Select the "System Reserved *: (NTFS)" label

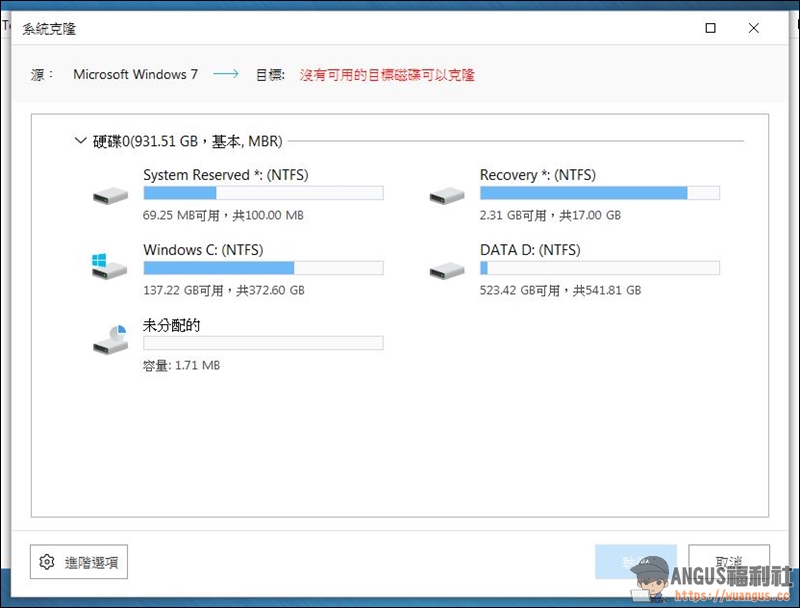(x=225, y=175)
